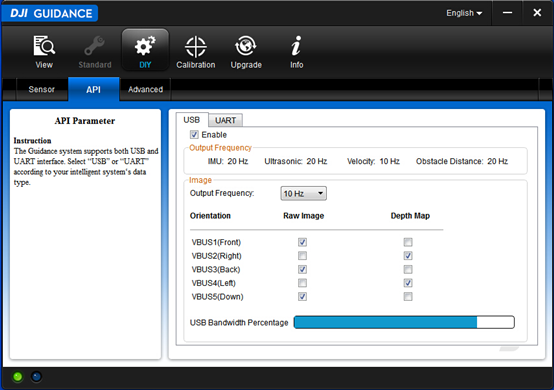This screenshot has width=554, height=390.
Task: Click the DJI GUIDANCE logo
Action: 50,13
